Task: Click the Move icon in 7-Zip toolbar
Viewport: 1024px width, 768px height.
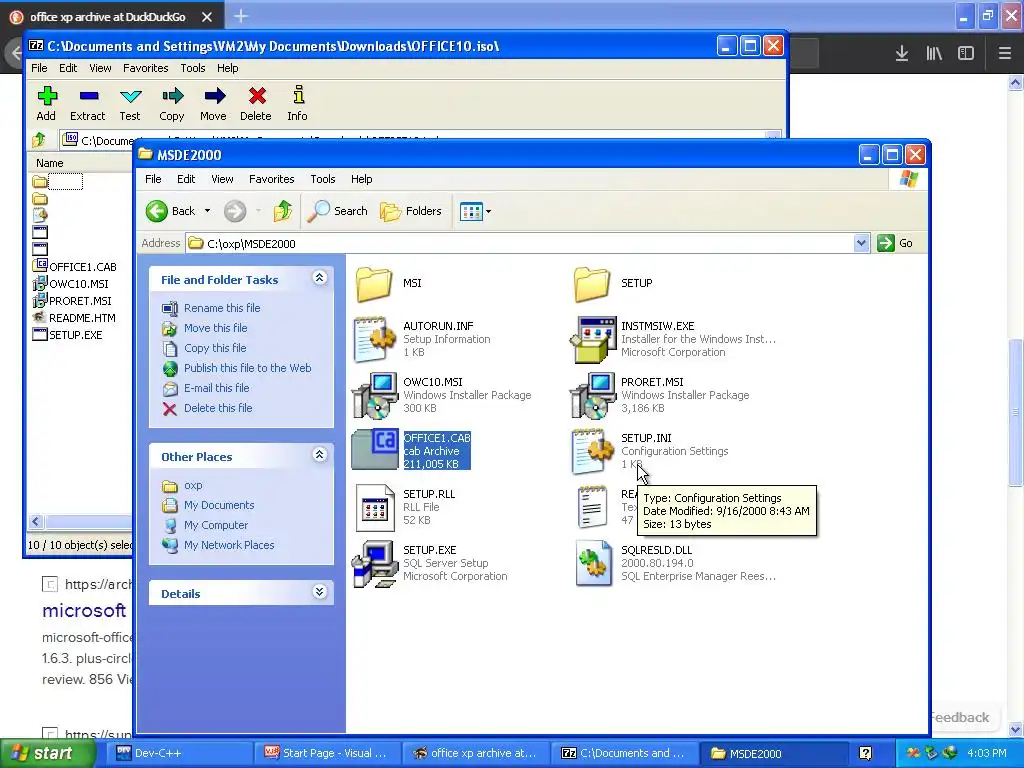Action: click(214, 97)
